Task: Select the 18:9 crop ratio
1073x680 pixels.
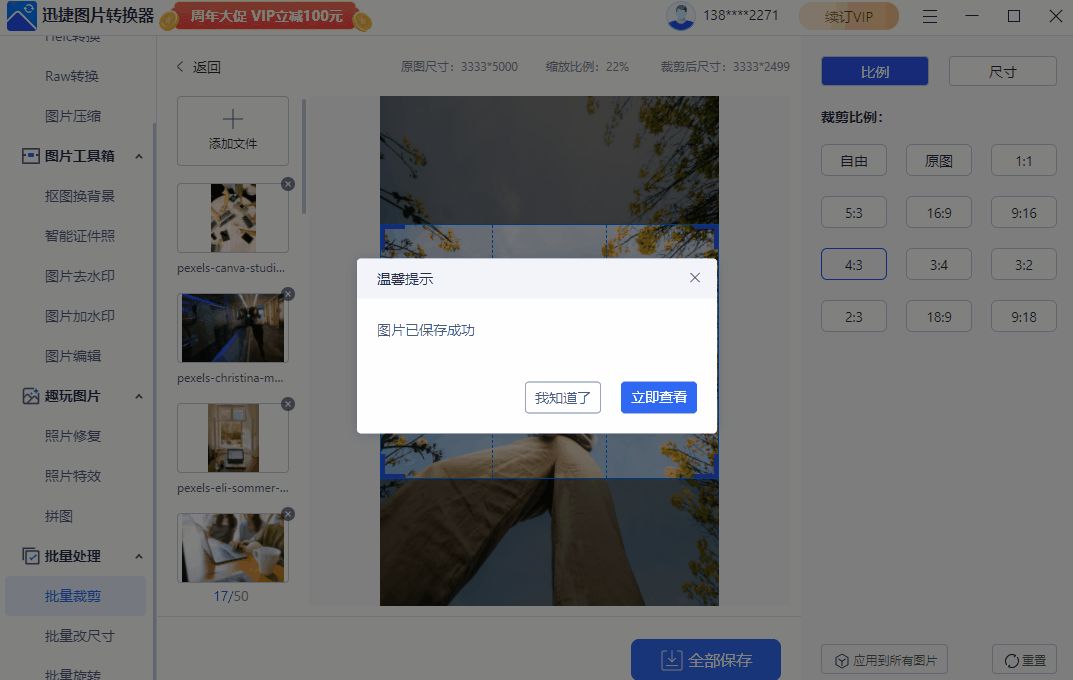Action: (x=939, y=317)
